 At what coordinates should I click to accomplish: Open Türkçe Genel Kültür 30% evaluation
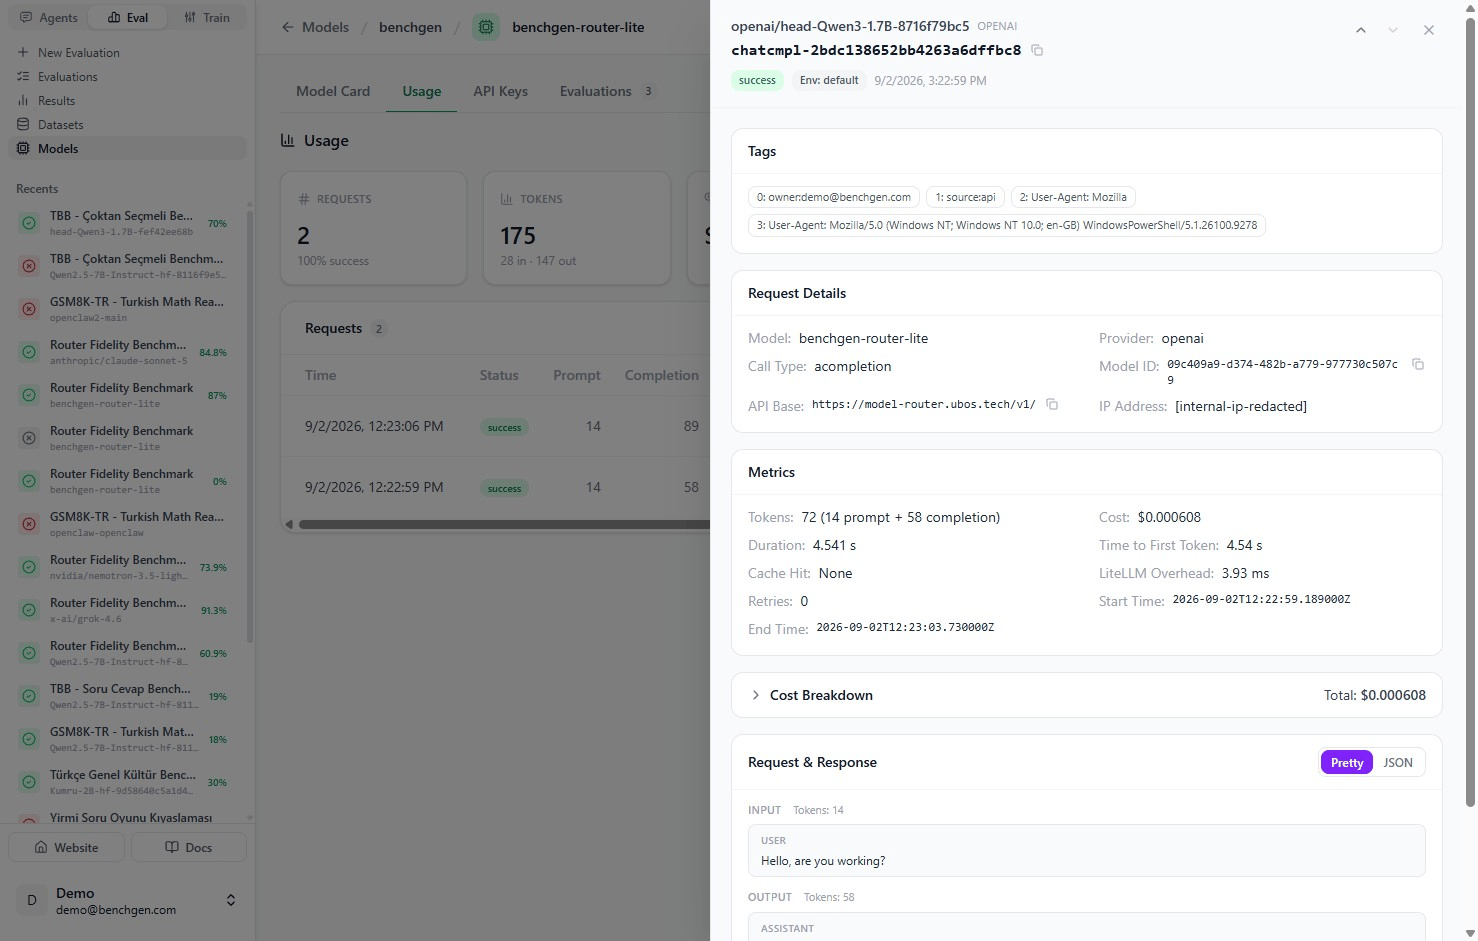127,782
